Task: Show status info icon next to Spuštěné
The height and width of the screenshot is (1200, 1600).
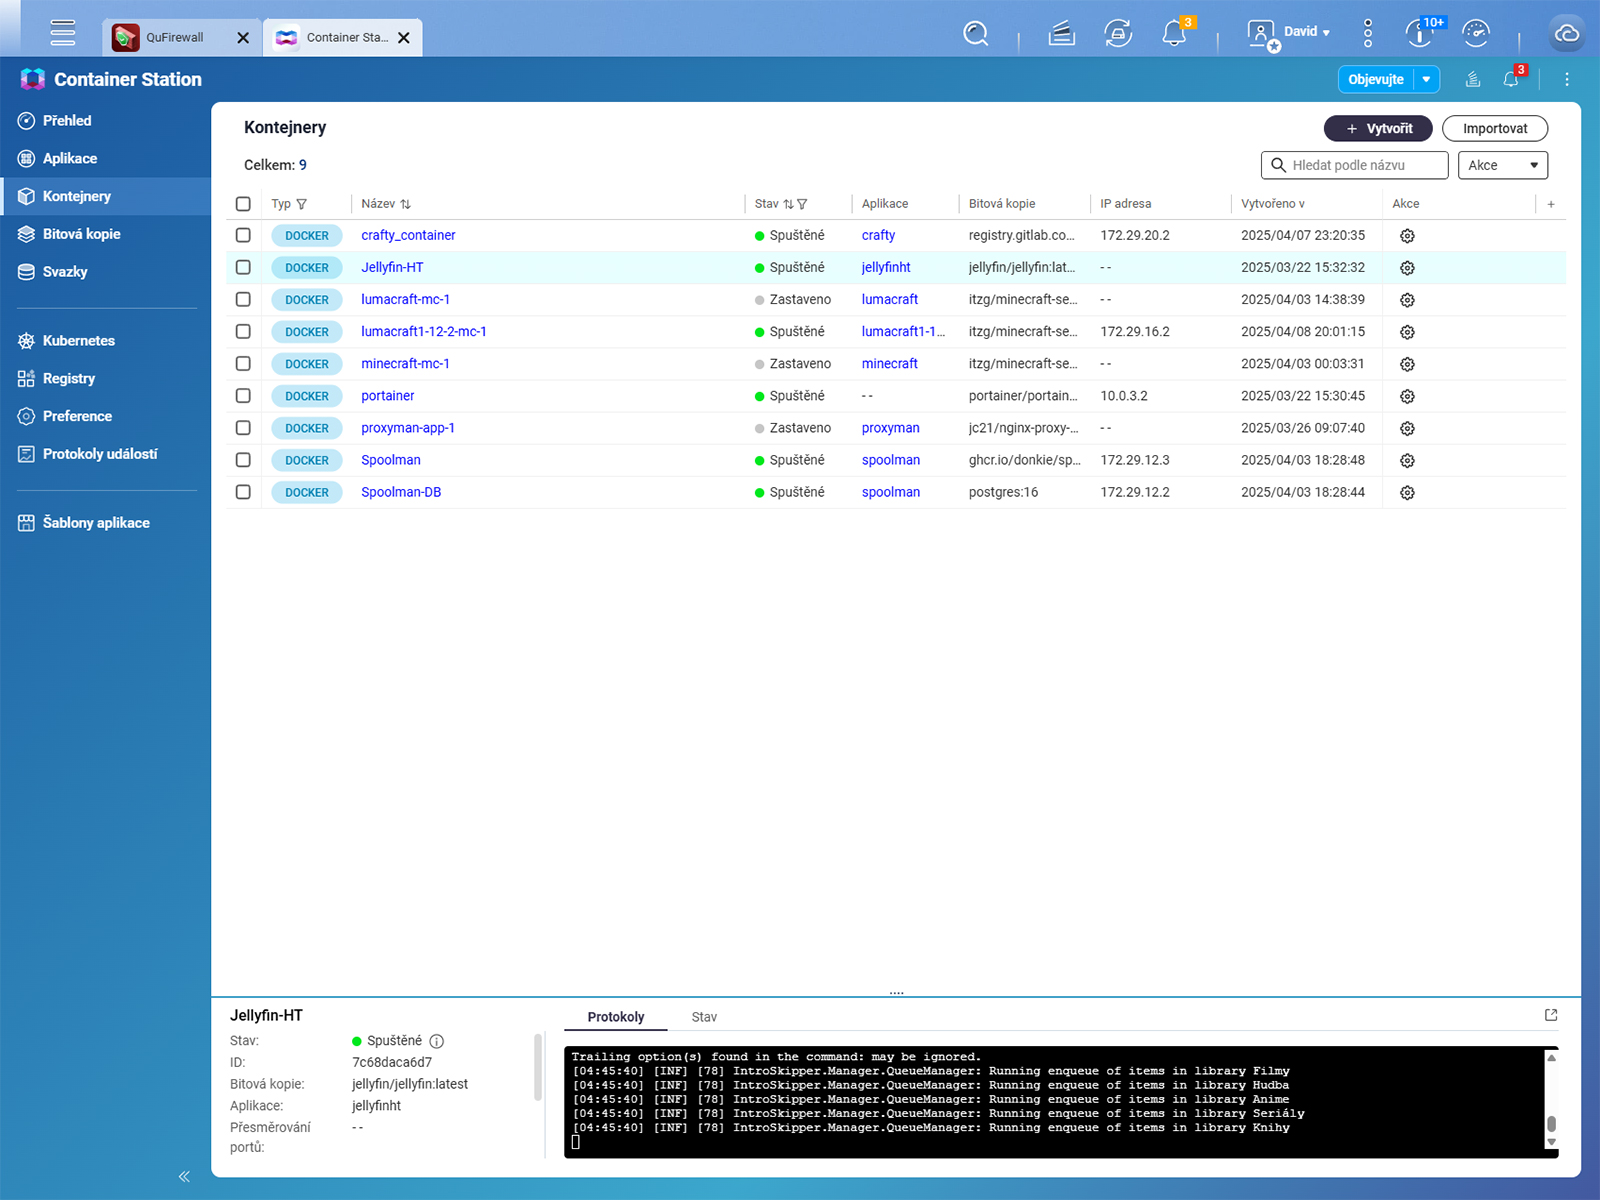Action: coord(437,1041)
